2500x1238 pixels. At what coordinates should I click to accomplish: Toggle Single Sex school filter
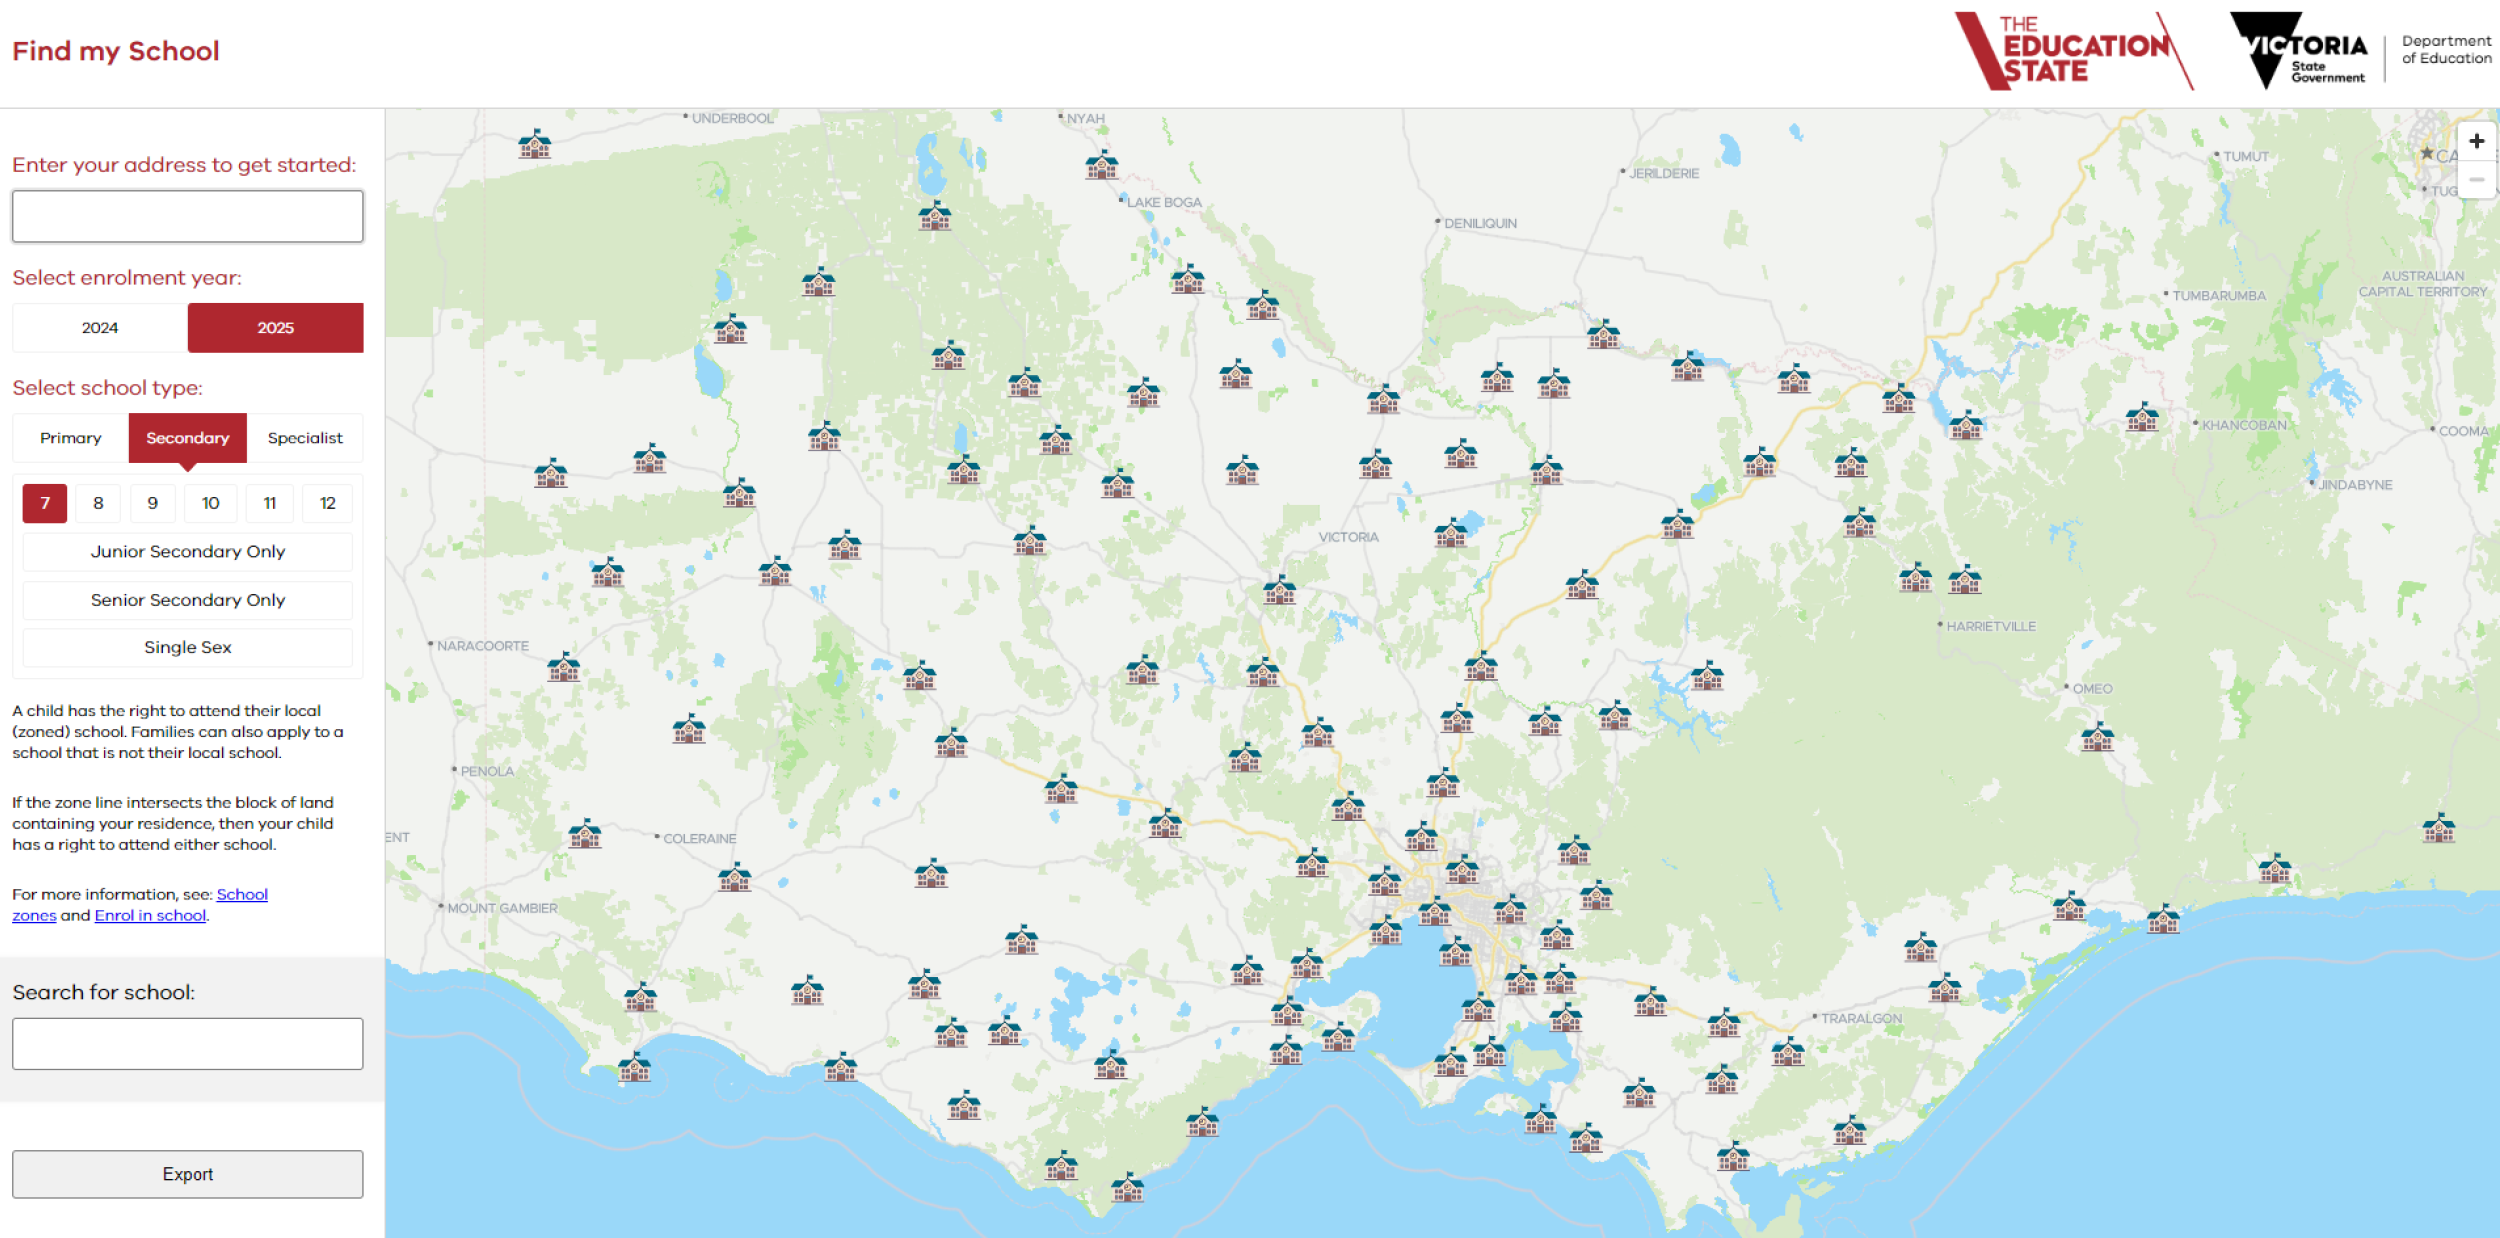point(188,647)
